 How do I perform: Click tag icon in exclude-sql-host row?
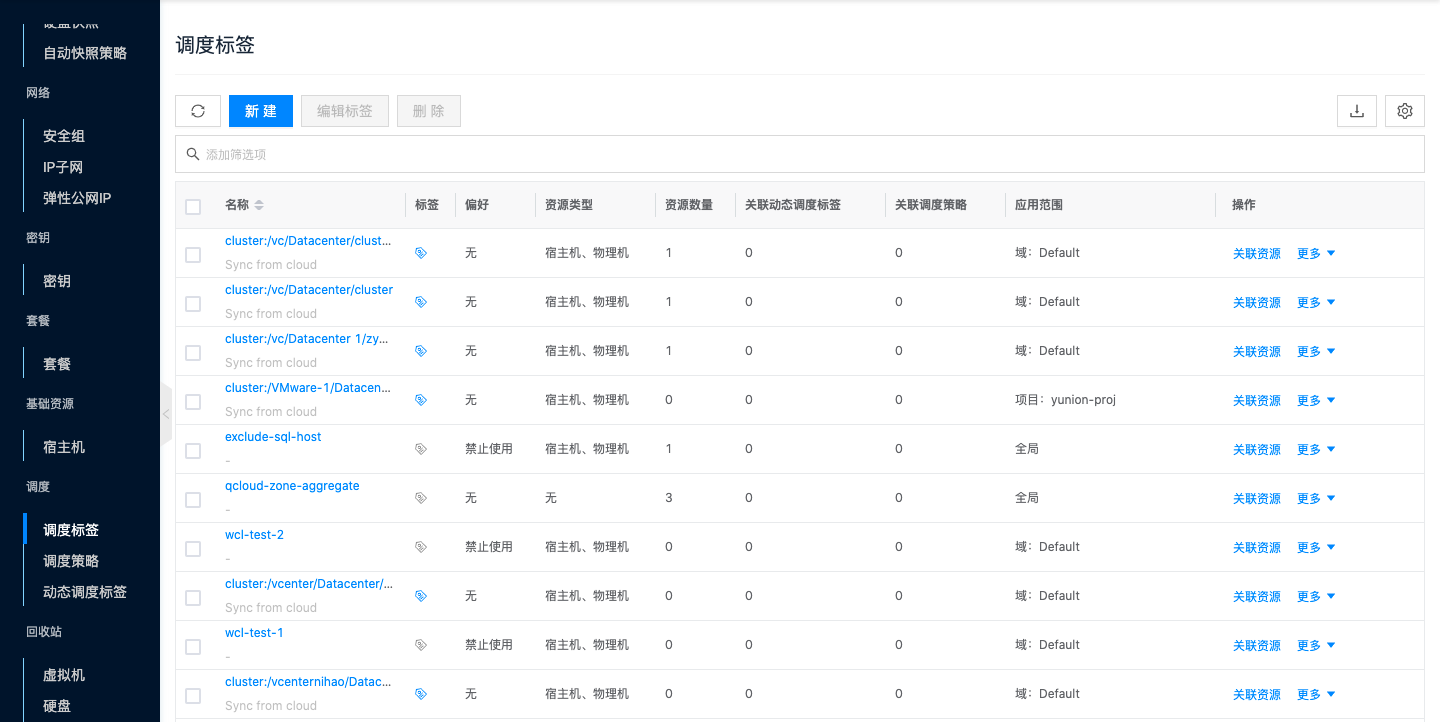click(421, 449)
